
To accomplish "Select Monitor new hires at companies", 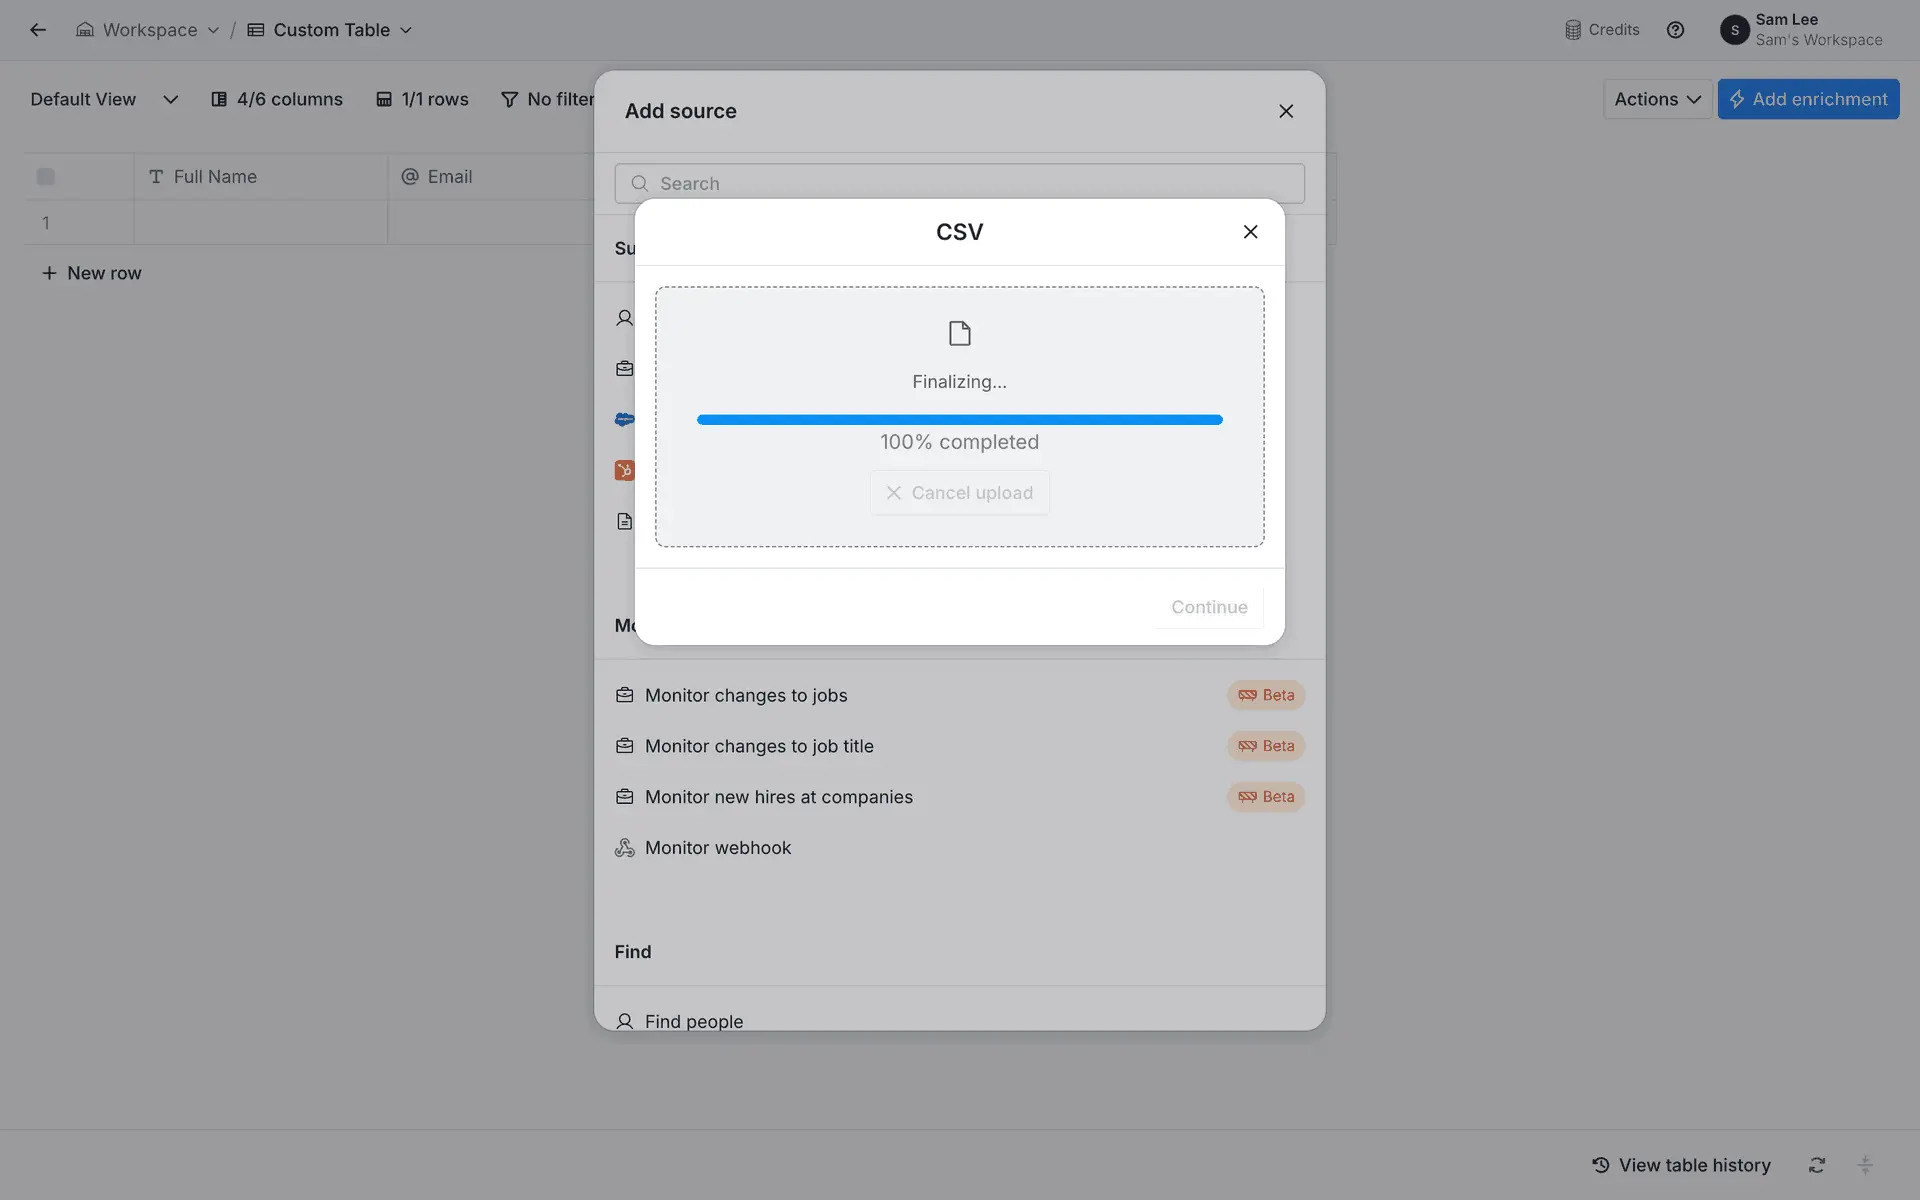I will pyautogui.click(x=778, y=797).
